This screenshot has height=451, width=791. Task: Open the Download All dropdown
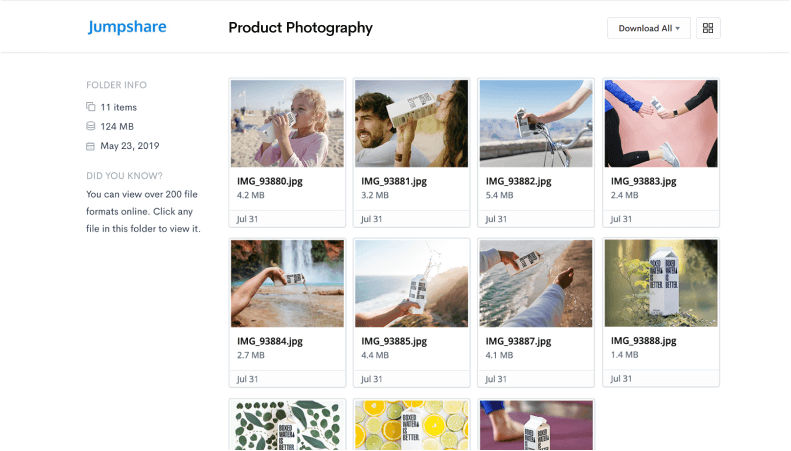(648, 28)
